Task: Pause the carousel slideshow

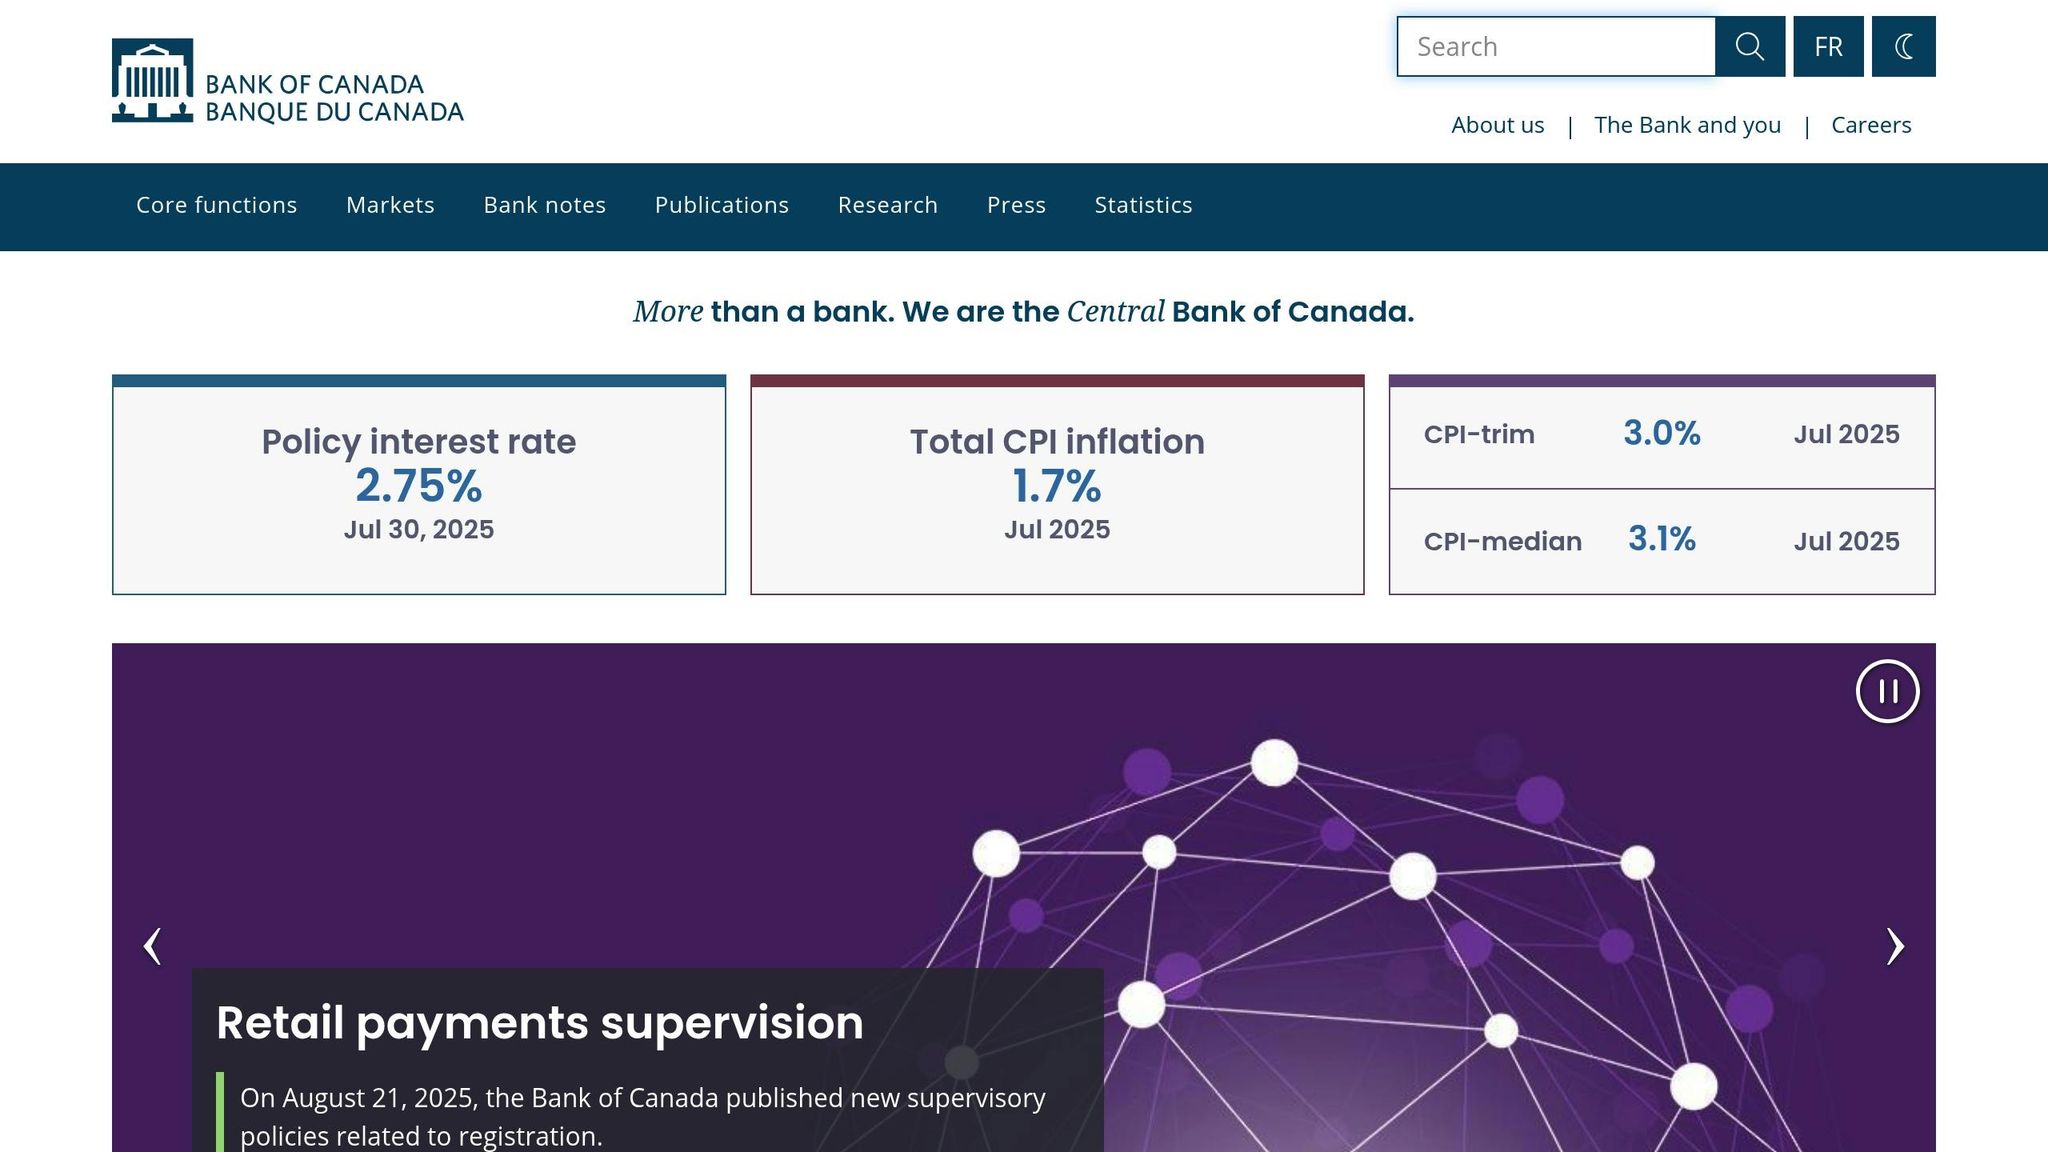Action: tap(1887, 691)
